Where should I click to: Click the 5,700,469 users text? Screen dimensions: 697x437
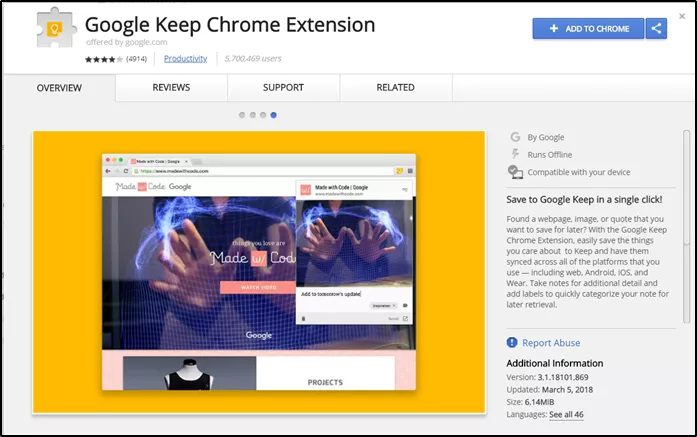click(x=253, y=59)
